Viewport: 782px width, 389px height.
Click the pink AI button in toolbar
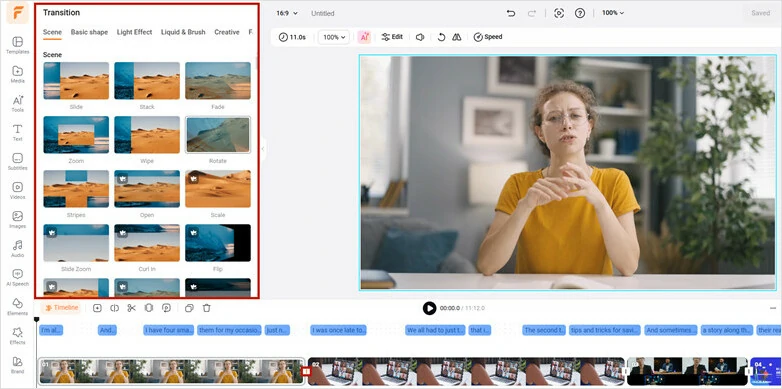click(365, 37)
